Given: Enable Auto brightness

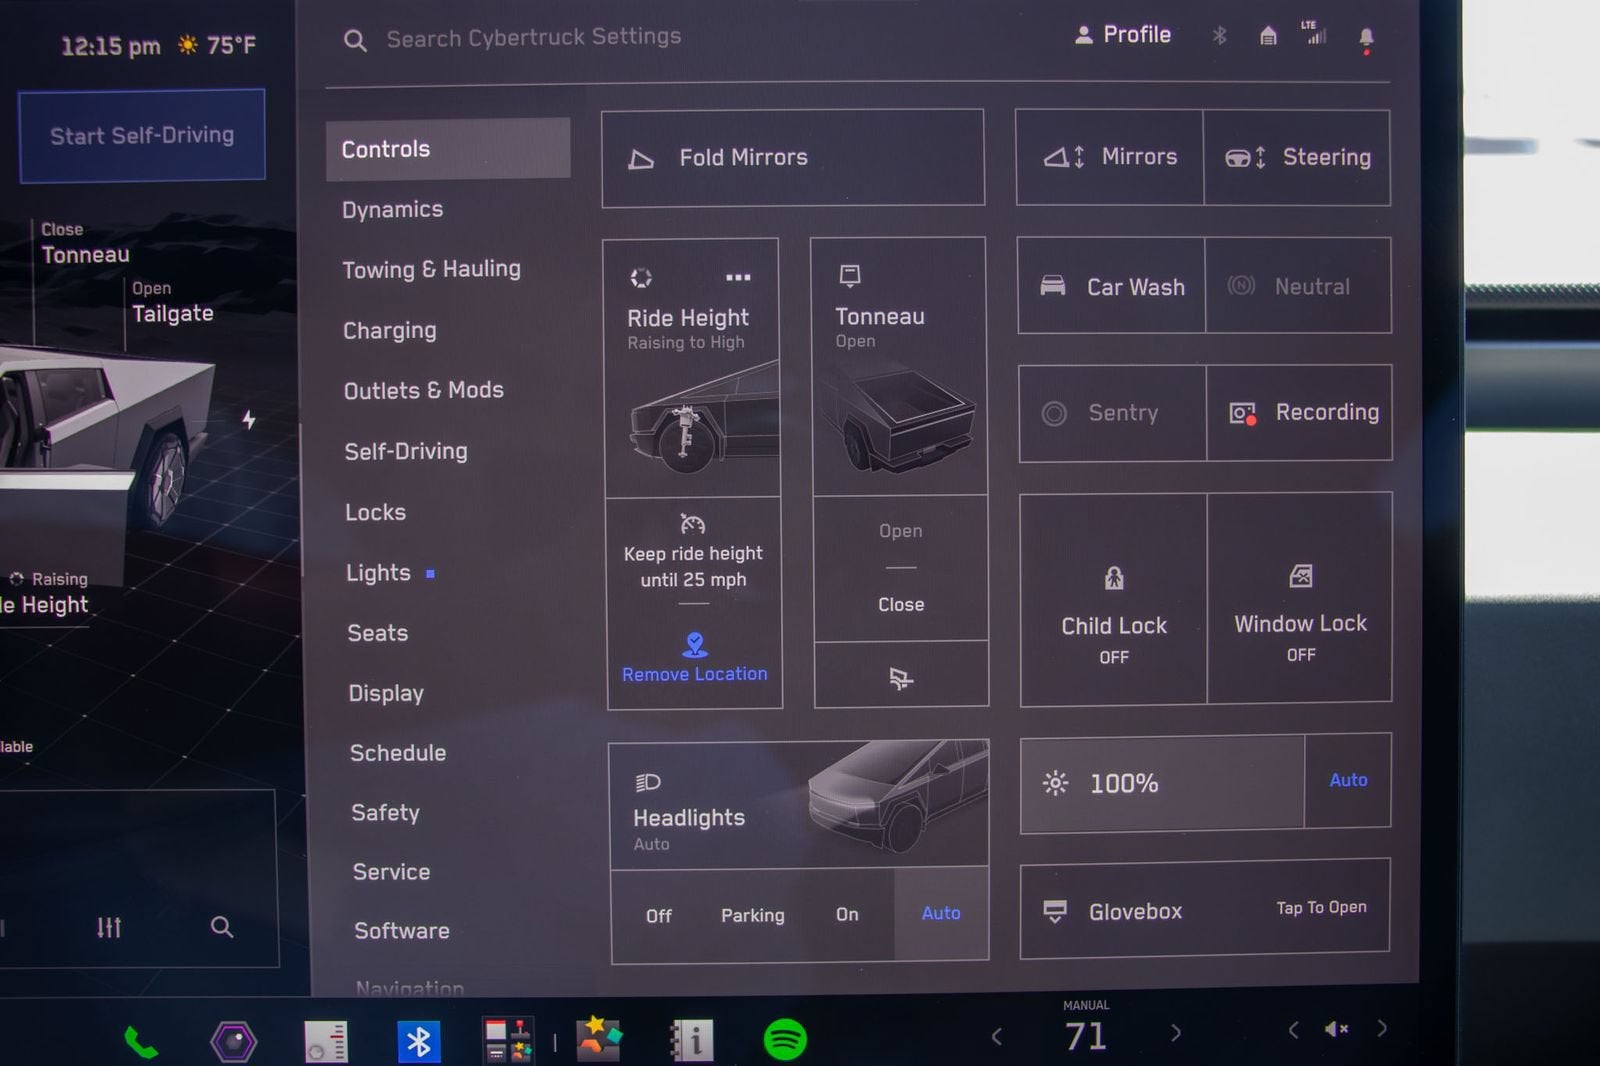Looking at the screenshot, I should [1348, 780].
